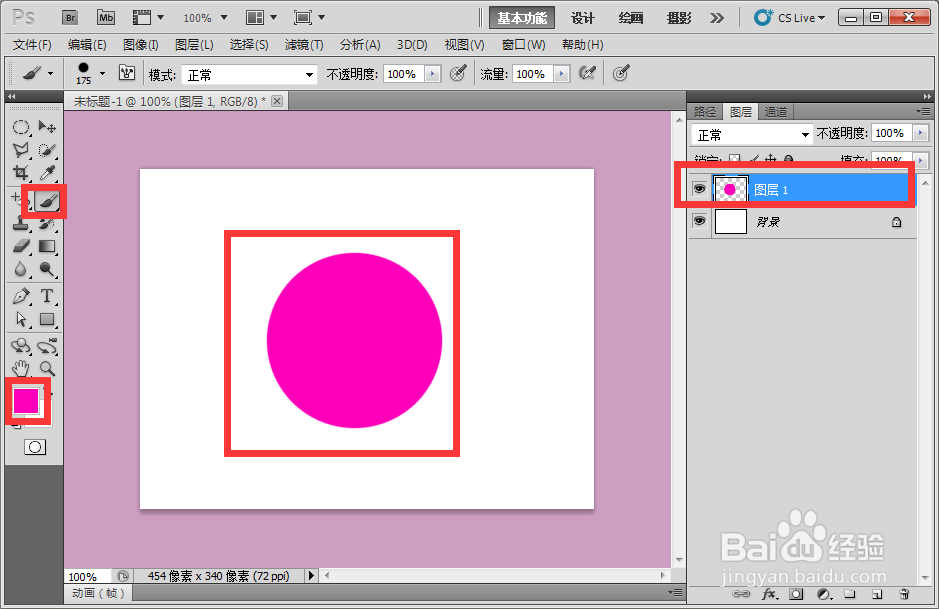Select the Move tool

click(x=47, y=127)
